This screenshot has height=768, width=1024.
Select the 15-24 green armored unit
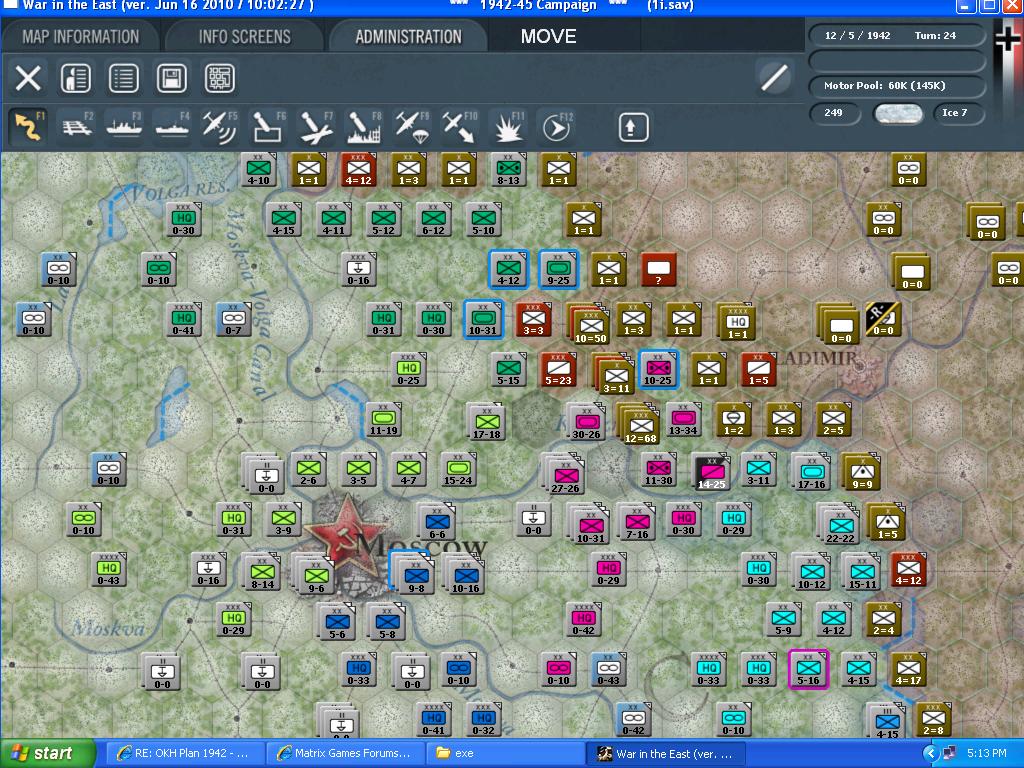click(x=458, y=469)
